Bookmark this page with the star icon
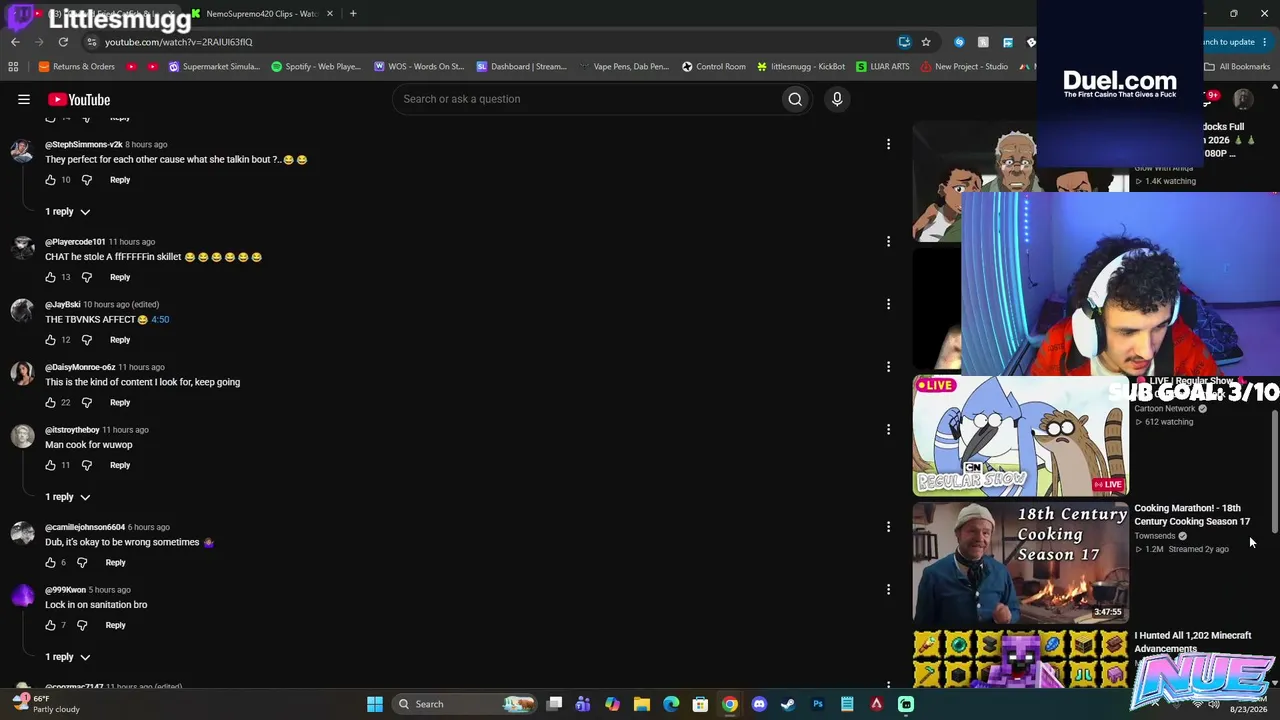The height and width of the screenshot is (720, 1280). point(926,42)
